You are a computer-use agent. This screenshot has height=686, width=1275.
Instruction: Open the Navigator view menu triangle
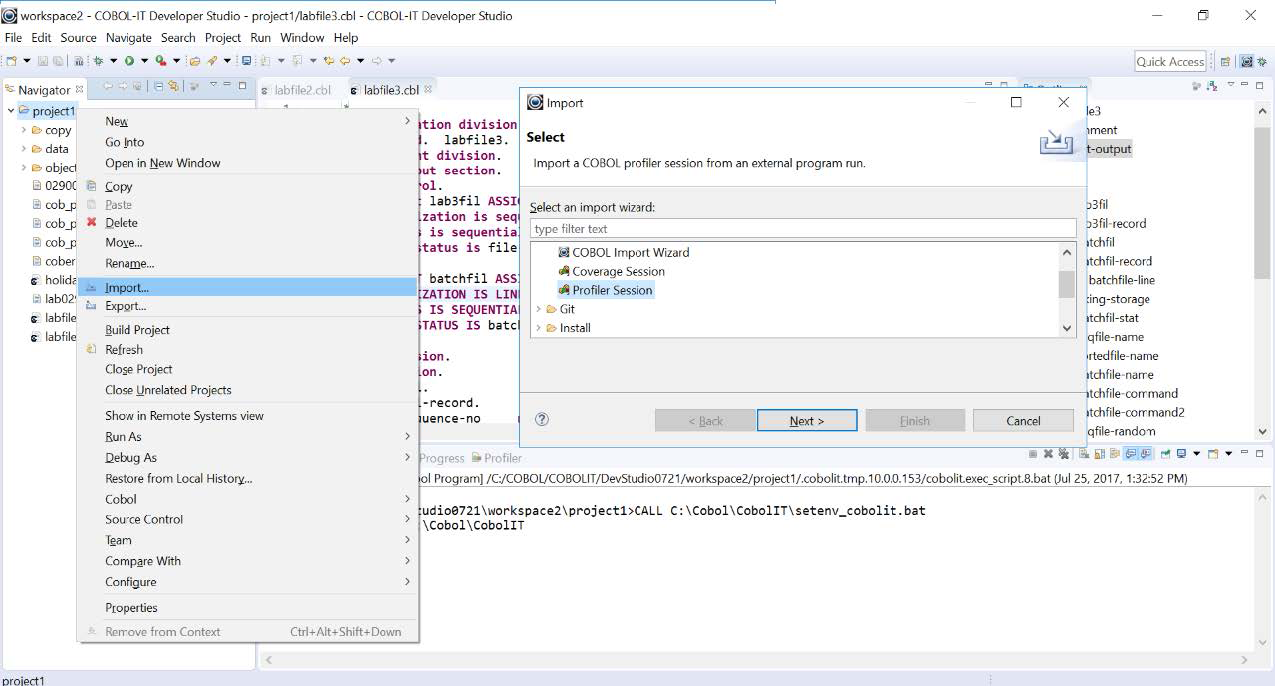tap(213, 88)
